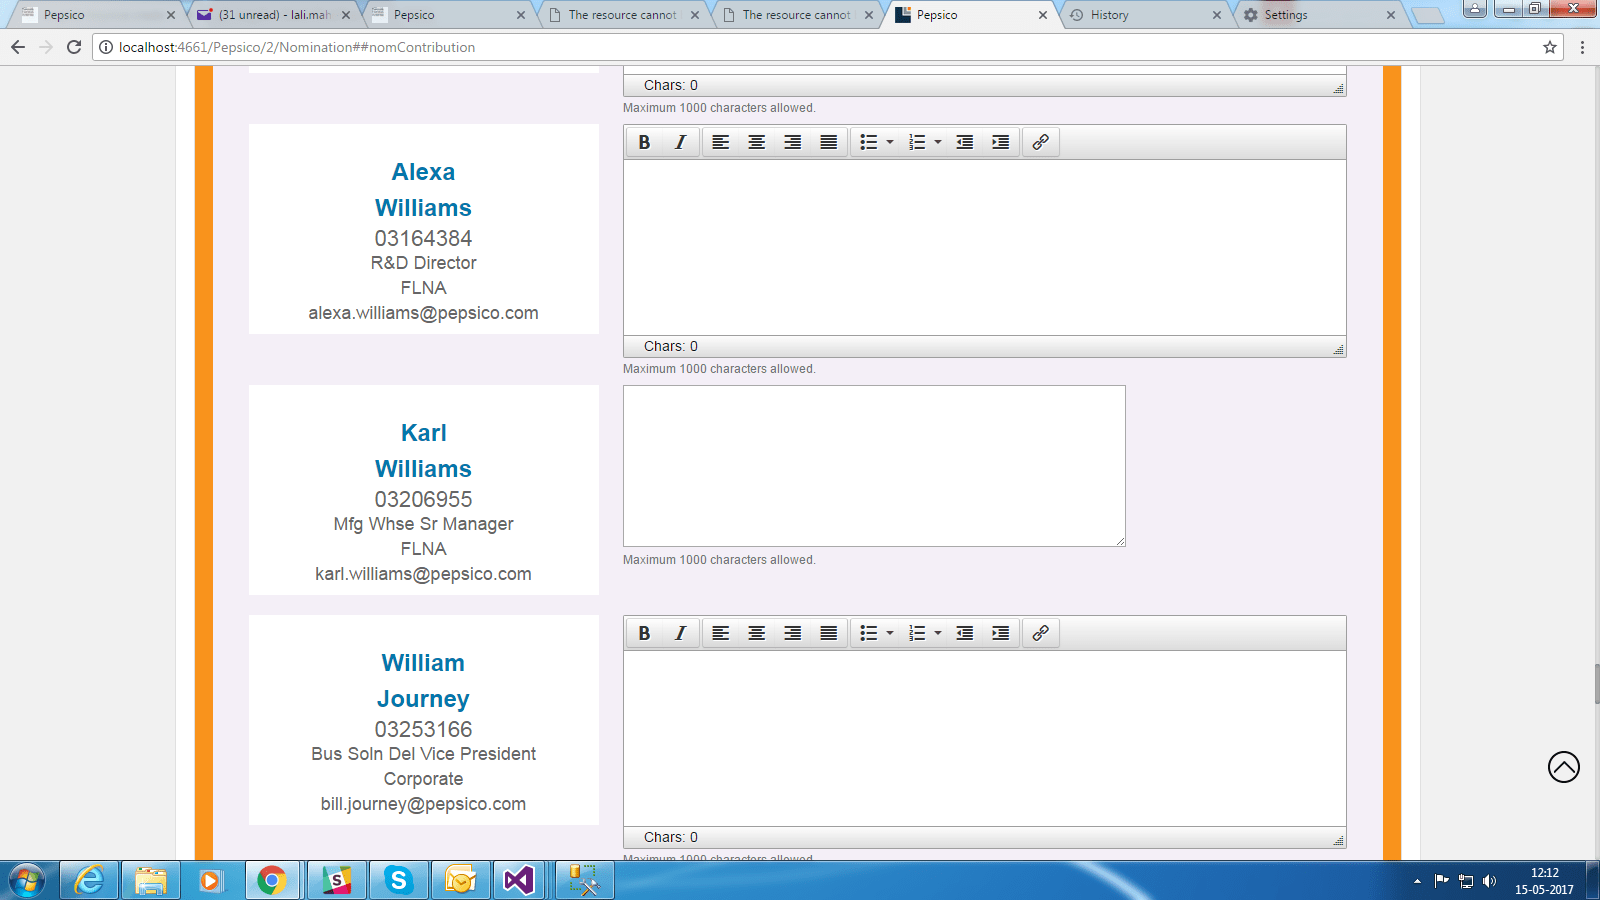
Task: Click the volume icon in system tray
Action: (1490, 881)
